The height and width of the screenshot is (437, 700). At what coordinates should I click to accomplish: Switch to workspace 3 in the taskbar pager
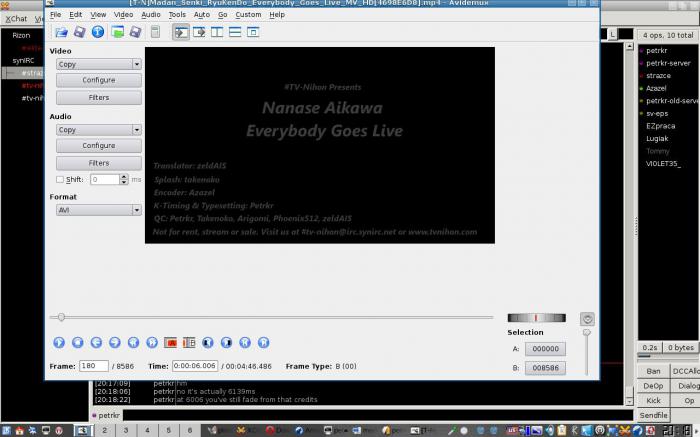(x=126, y=430)
